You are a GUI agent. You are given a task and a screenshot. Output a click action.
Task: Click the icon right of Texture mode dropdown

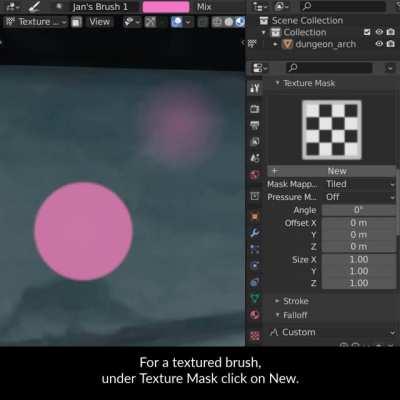coord(77,22)
